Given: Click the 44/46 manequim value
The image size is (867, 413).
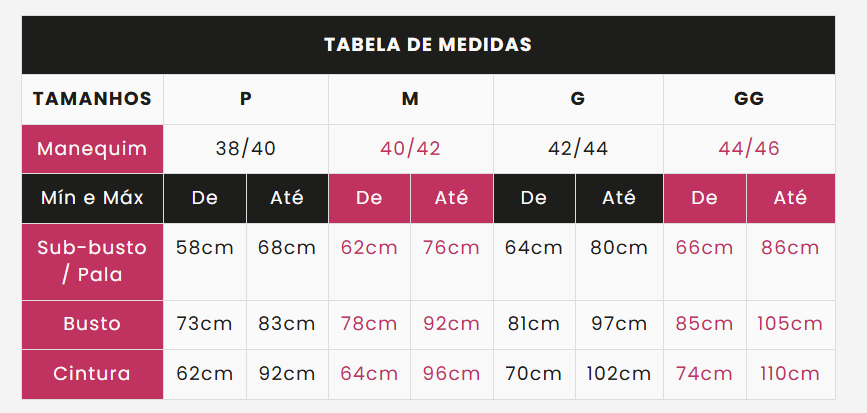Looking at the screenshot, I should (x=749, y=149).
